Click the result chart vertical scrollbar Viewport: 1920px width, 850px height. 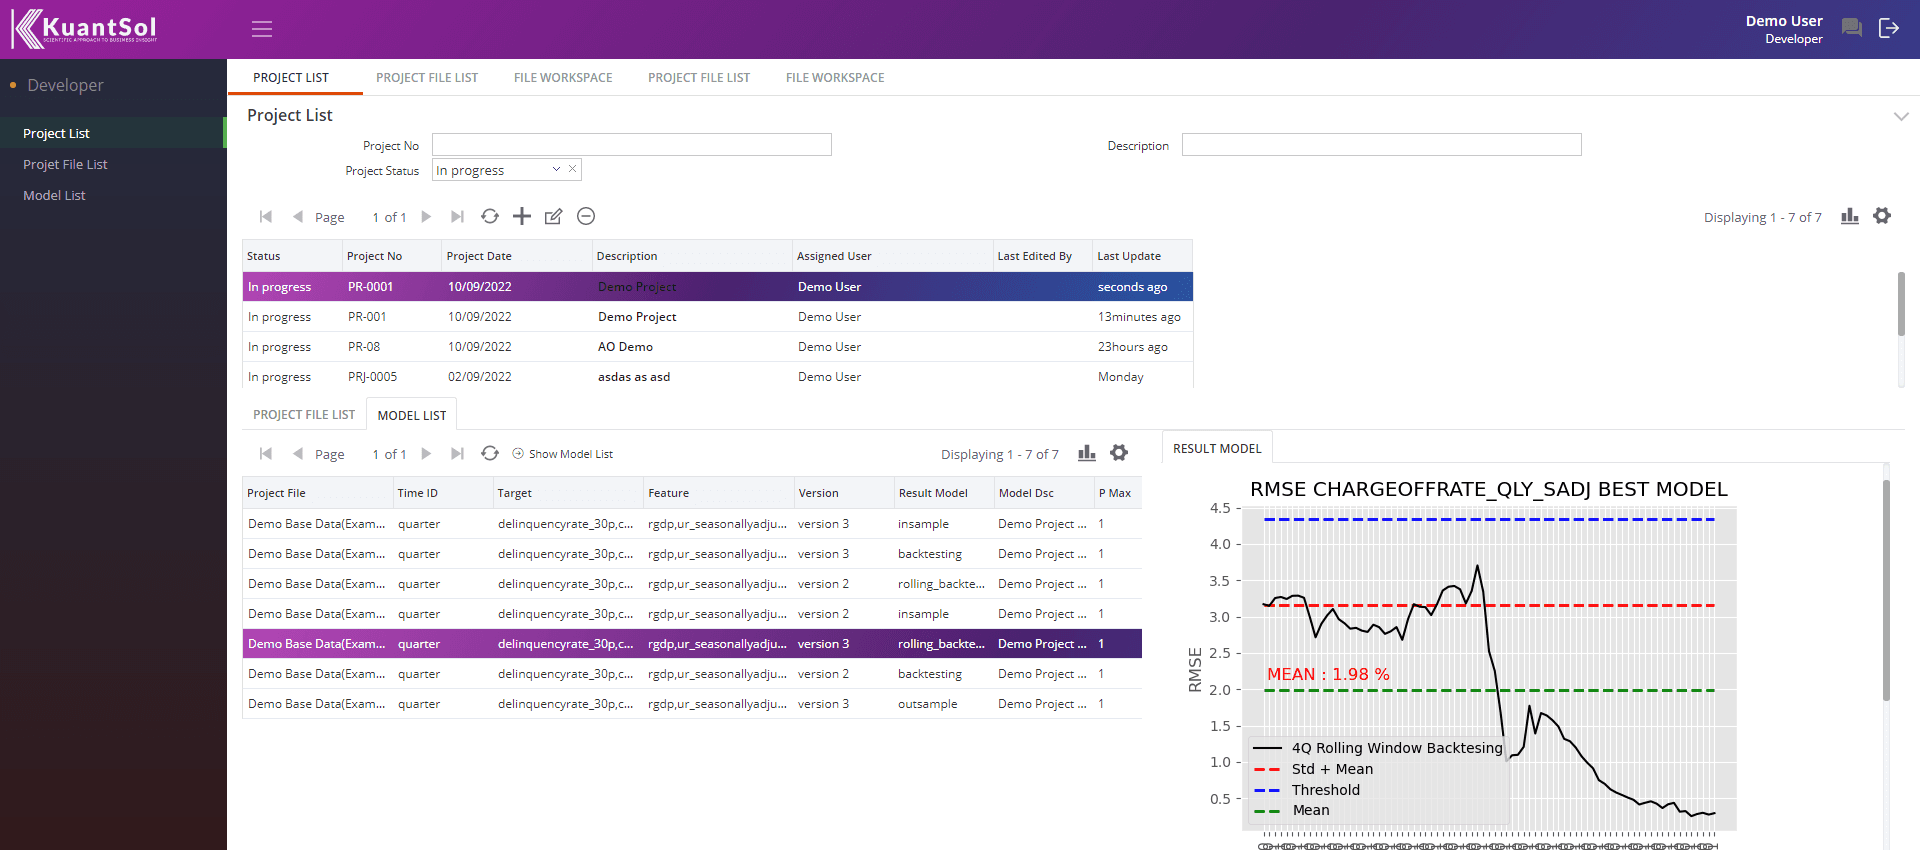coord(1886,590)
